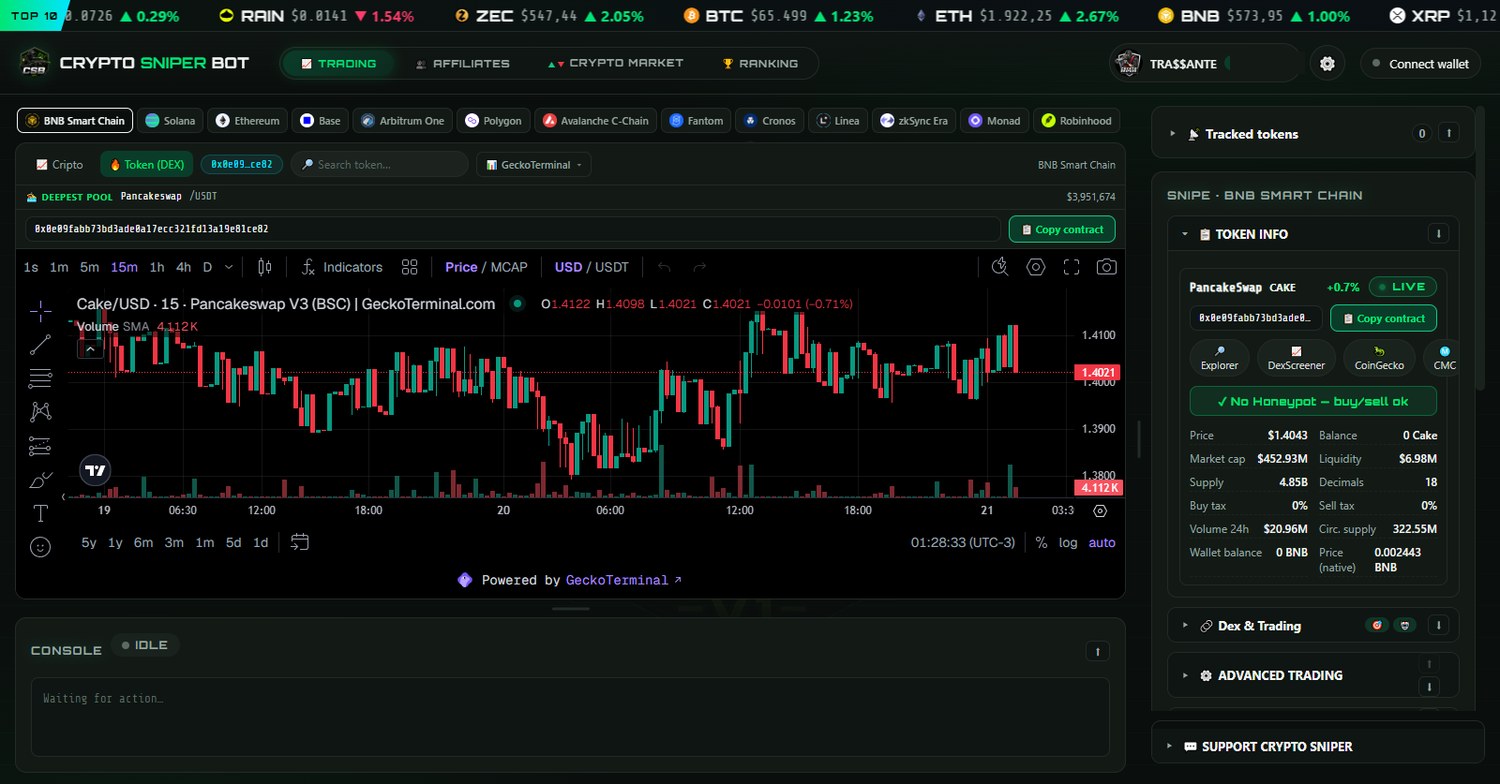Copy contract from the address bar row
The height and width of the screenshot is (784, 1500).
point(1062,229)
